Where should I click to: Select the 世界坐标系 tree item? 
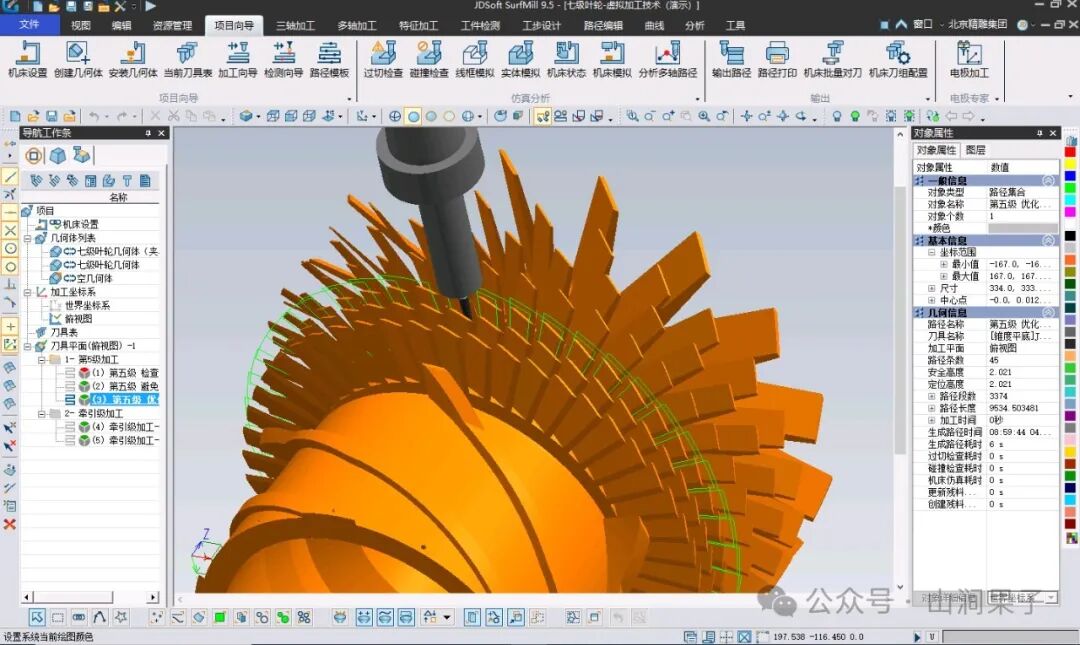[87, 305]
